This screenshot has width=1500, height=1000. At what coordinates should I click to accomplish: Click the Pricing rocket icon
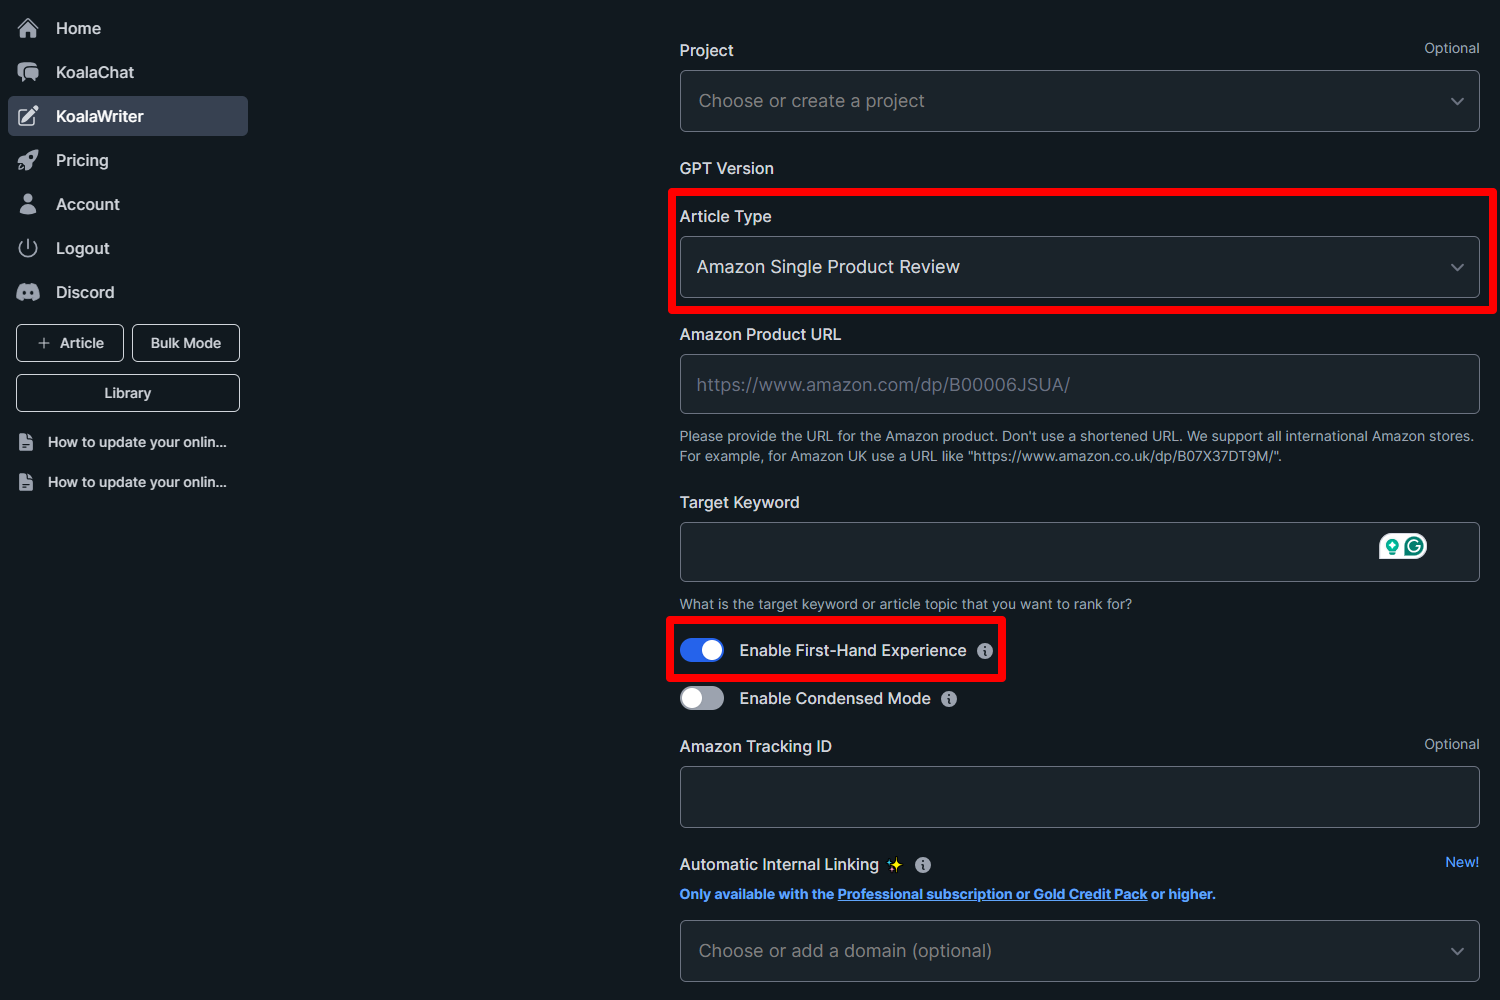coord(28,160)
